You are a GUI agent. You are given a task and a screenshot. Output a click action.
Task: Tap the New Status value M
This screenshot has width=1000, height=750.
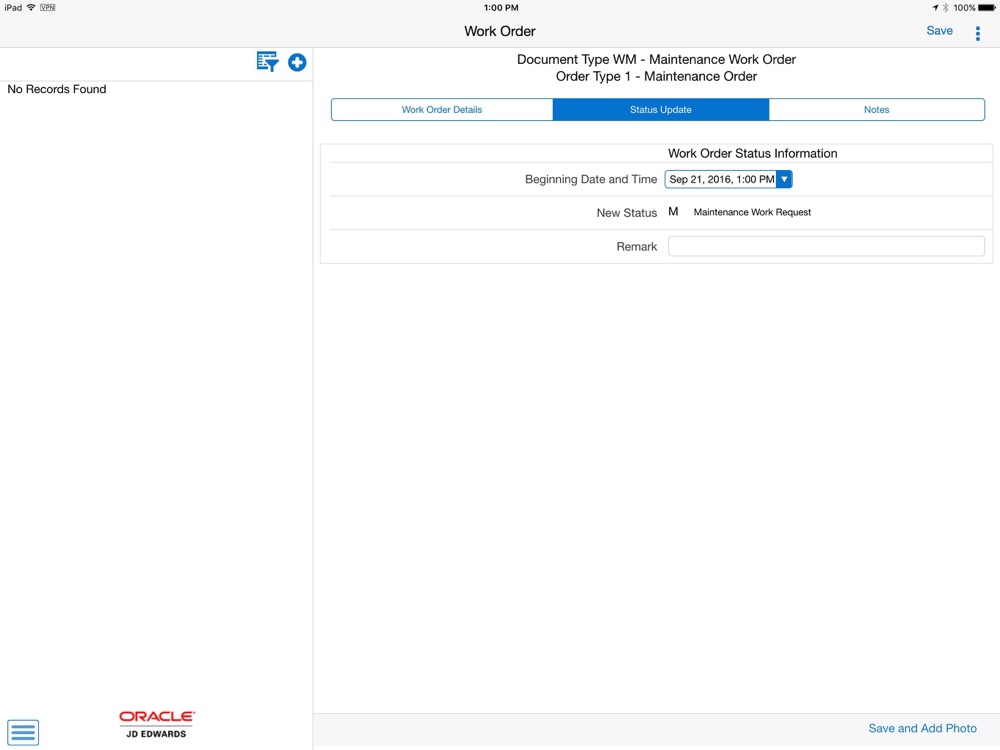pyautogui.click(x=673, y=212)
